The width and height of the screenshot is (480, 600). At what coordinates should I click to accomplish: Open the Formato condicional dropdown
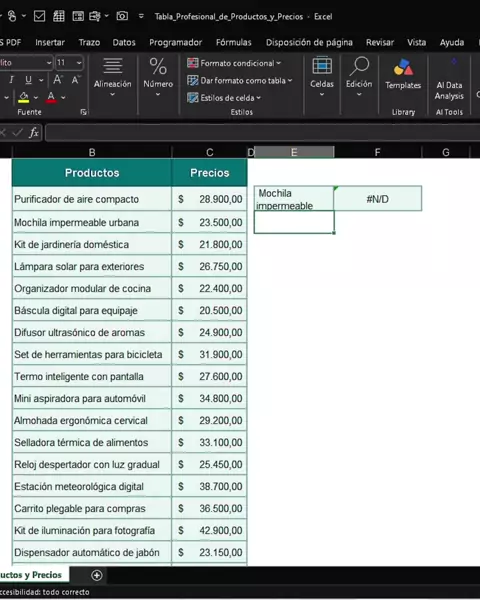[x=234, y=63]
